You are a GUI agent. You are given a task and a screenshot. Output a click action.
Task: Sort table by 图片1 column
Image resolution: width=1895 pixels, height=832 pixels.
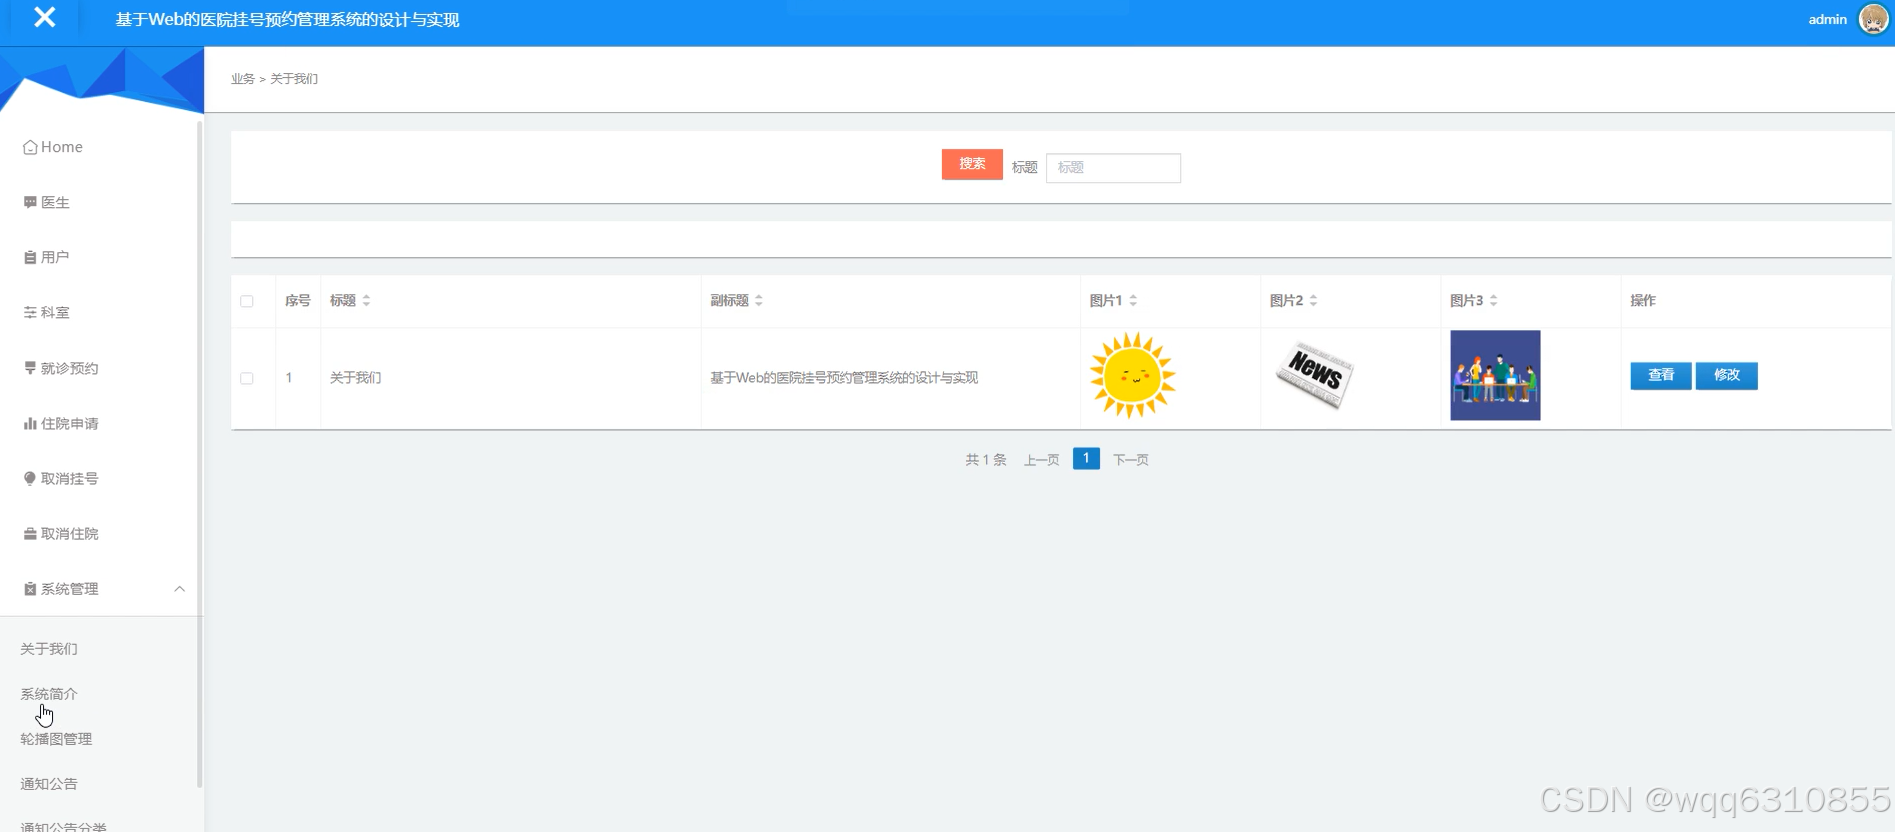point(1133,300)
